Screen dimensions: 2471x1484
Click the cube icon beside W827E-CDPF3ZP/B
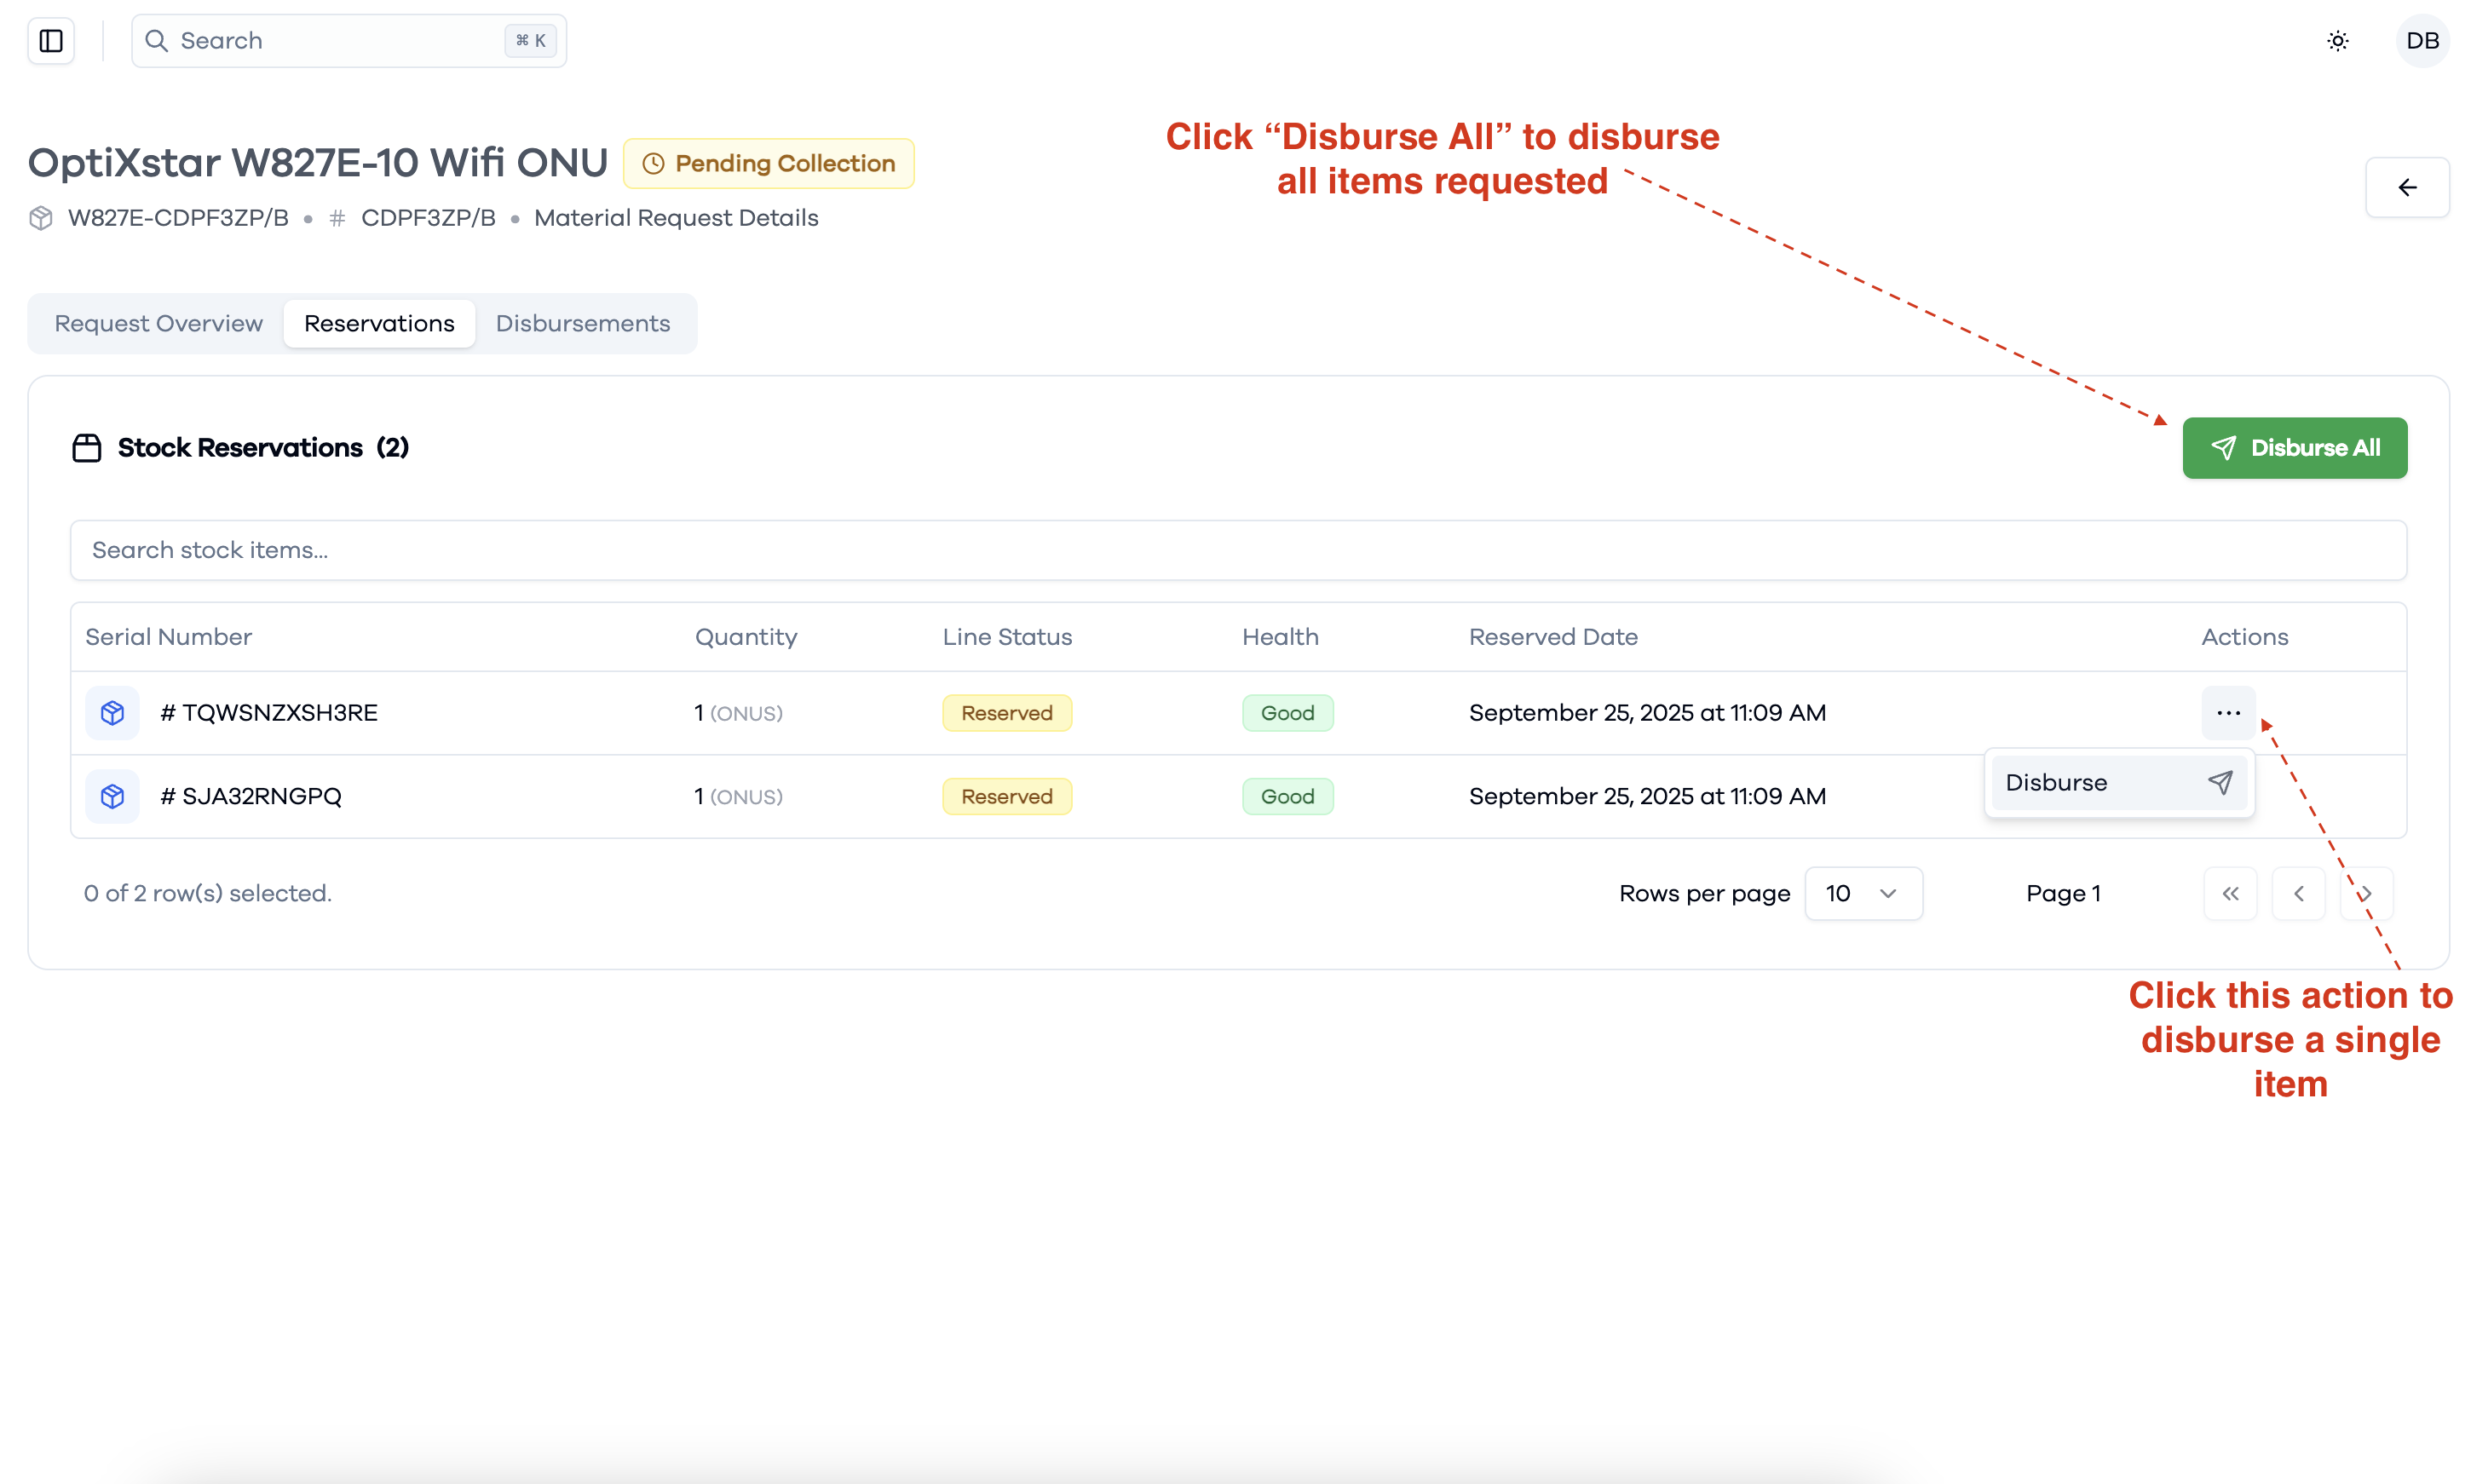(41, 218)
